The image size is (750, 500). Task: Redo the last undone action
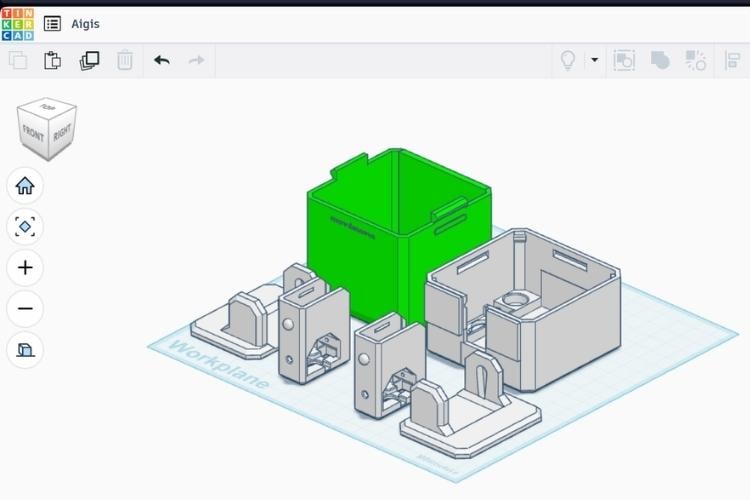(196, 60)
